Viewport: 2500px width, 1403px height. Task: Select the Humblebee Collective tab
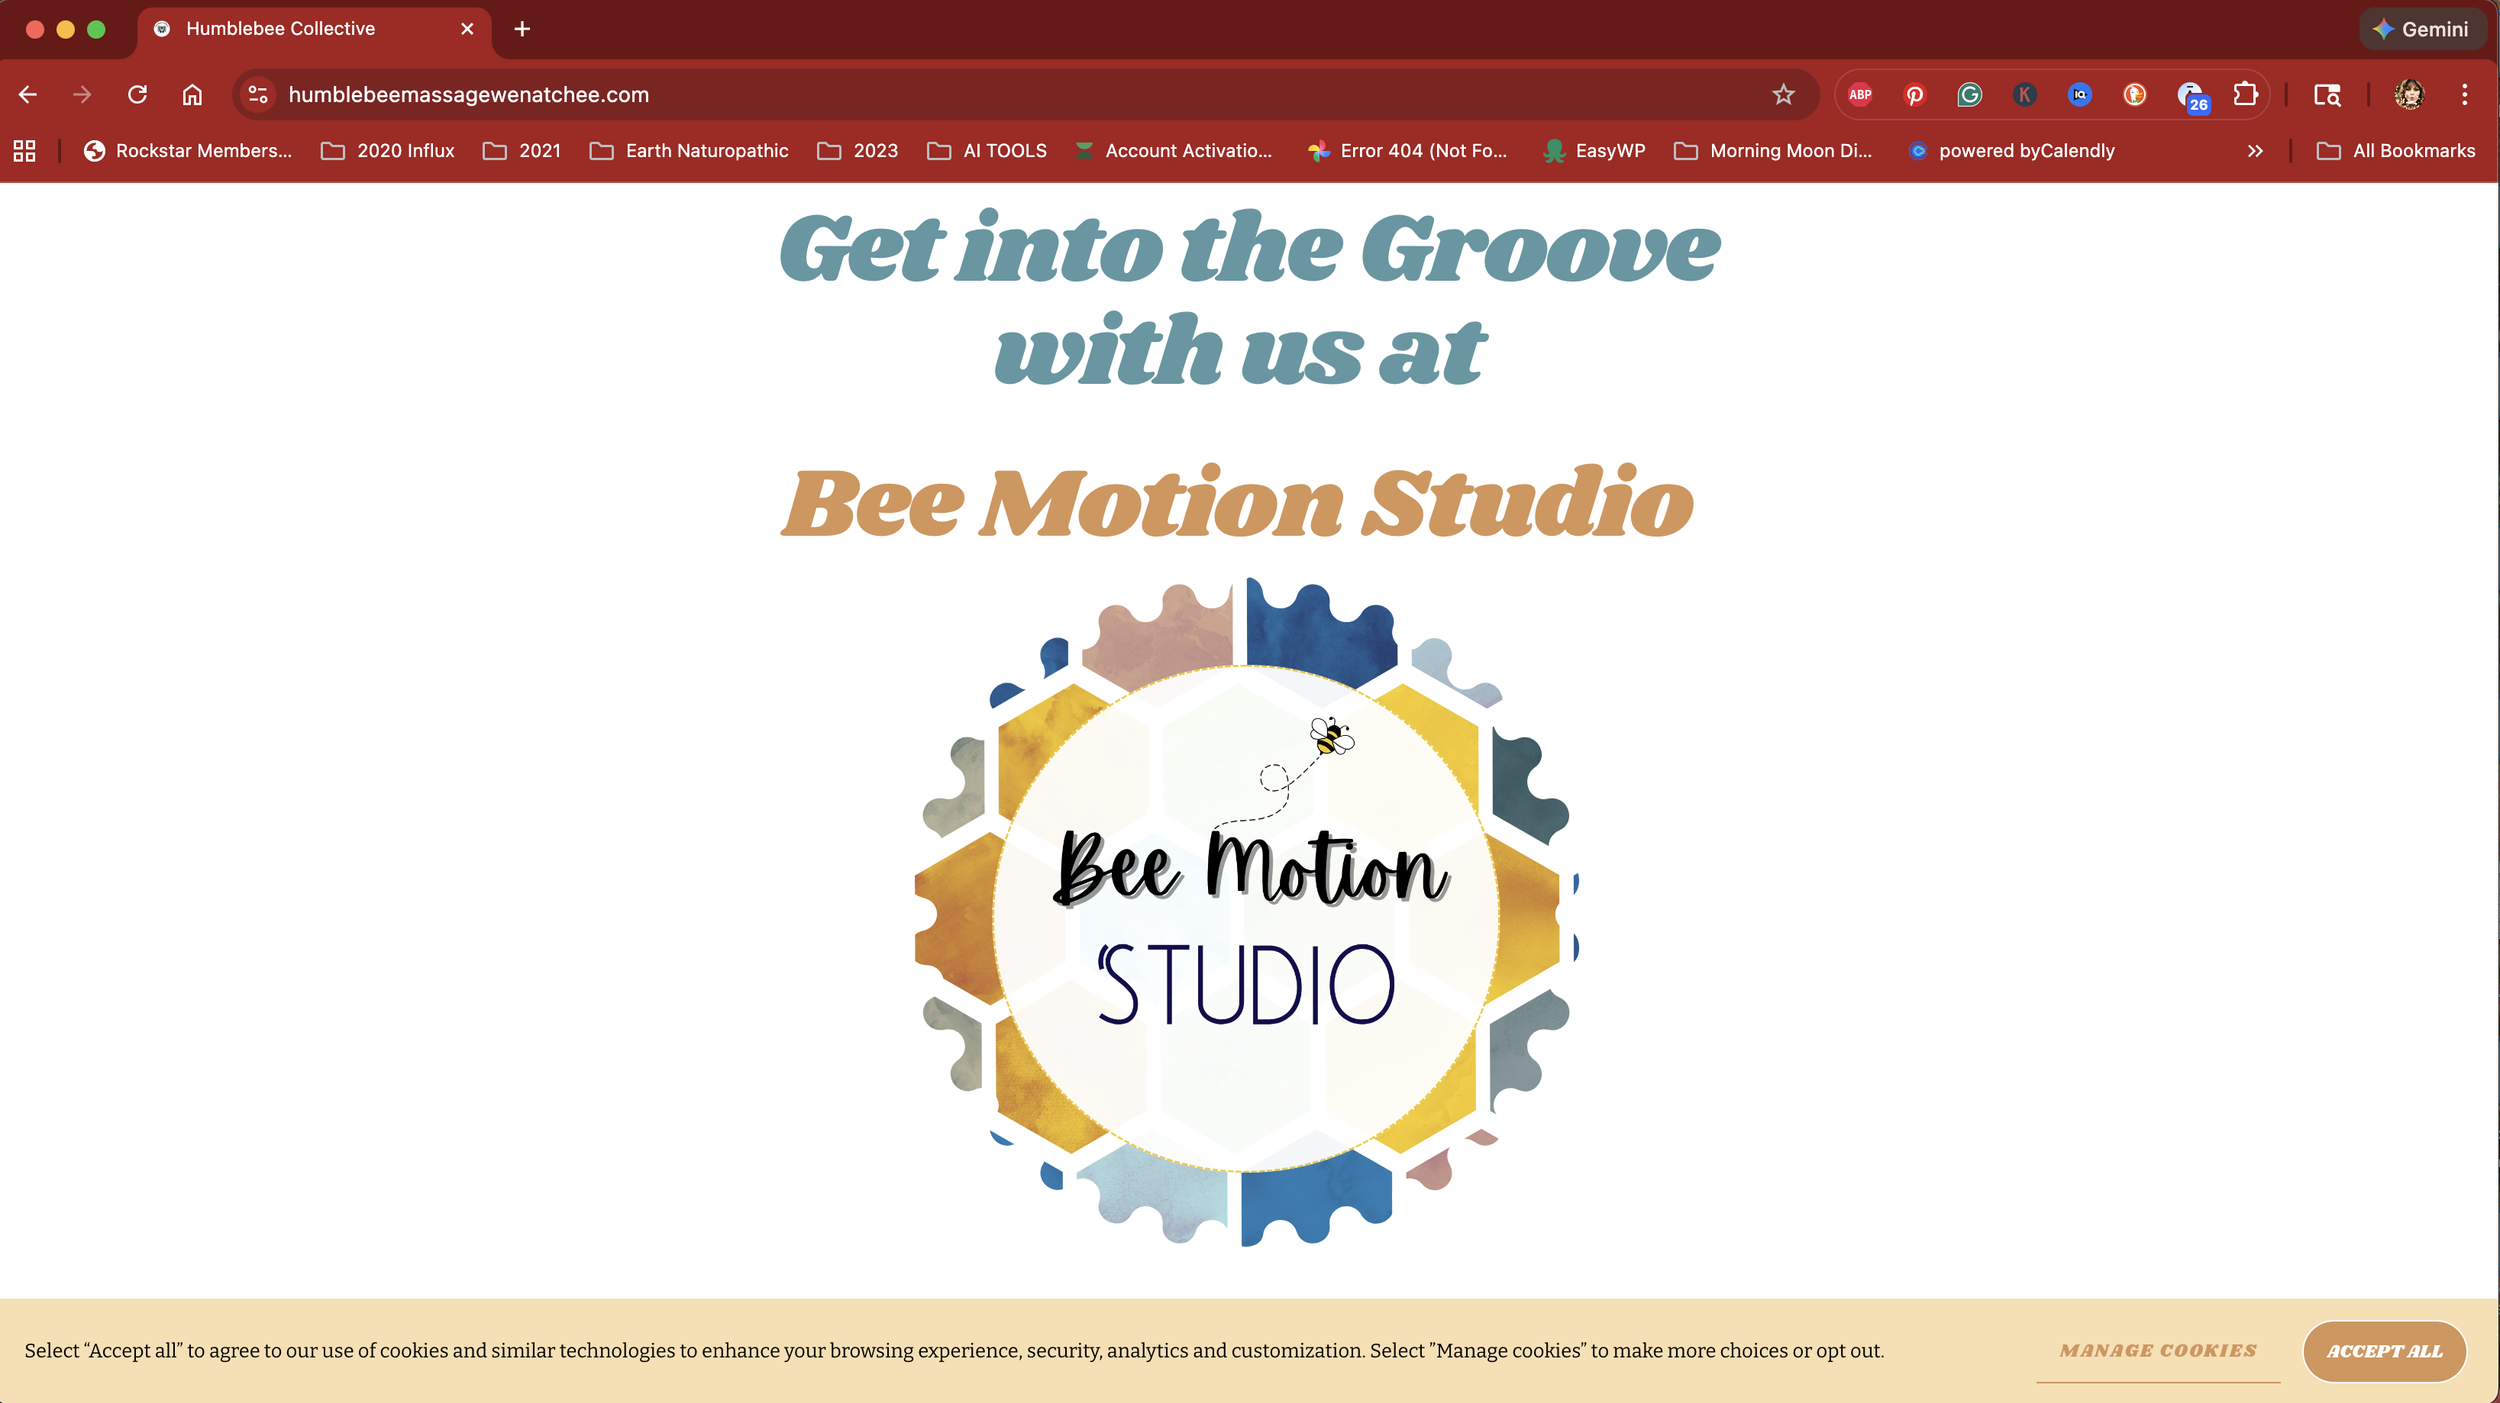click(280, 29)
